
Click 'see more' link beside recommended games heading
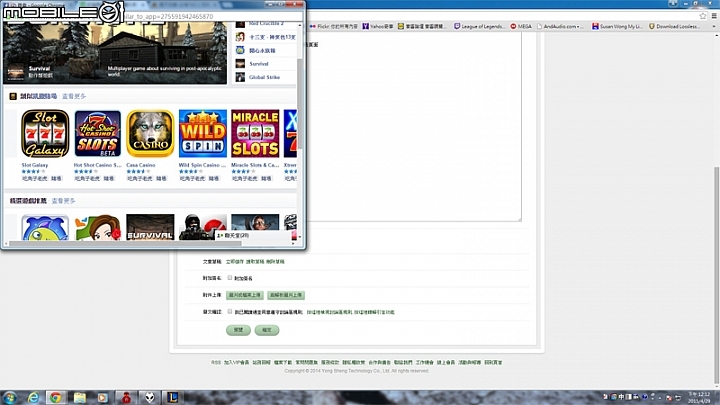tap(63, 201)
